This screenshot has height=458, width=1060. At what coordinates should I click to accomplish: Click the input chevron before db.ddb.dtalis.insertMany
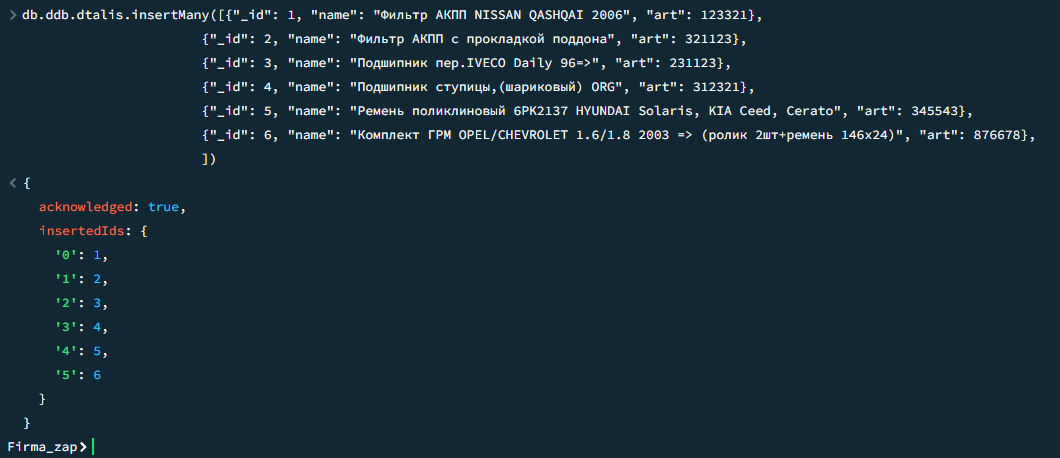click(x=12, y=16)
